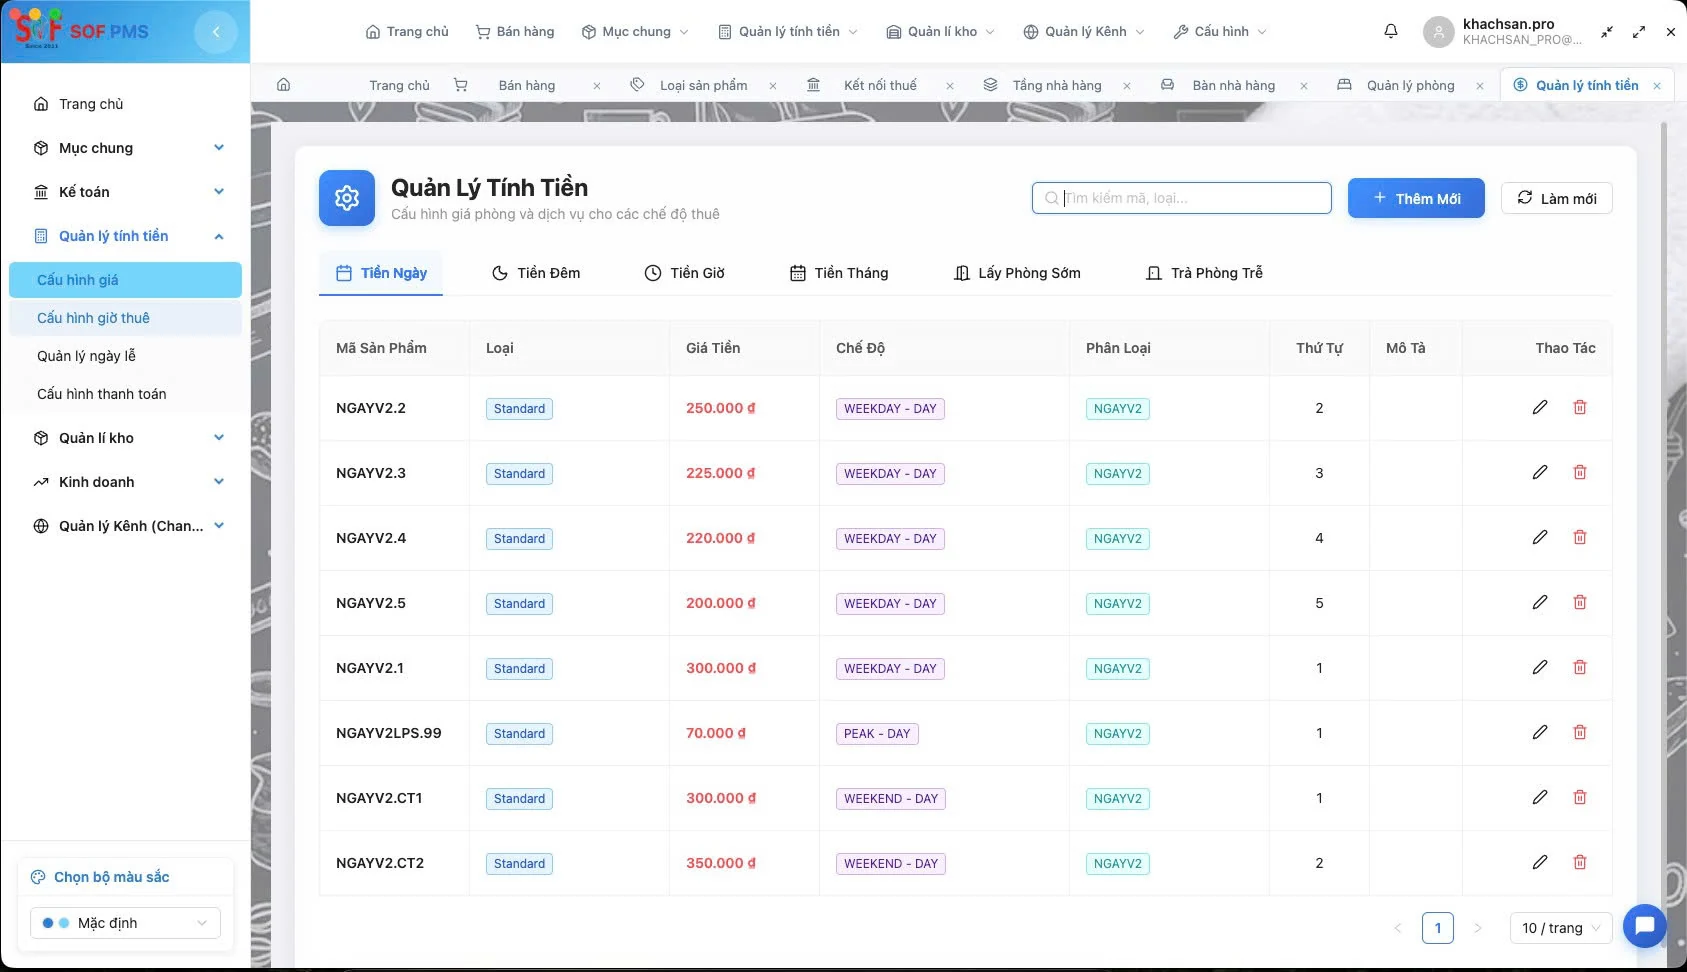Delete the NGAYV2.2 row with the trash icon
This screenshot has width=1687, height=972.
(1580, 407)
